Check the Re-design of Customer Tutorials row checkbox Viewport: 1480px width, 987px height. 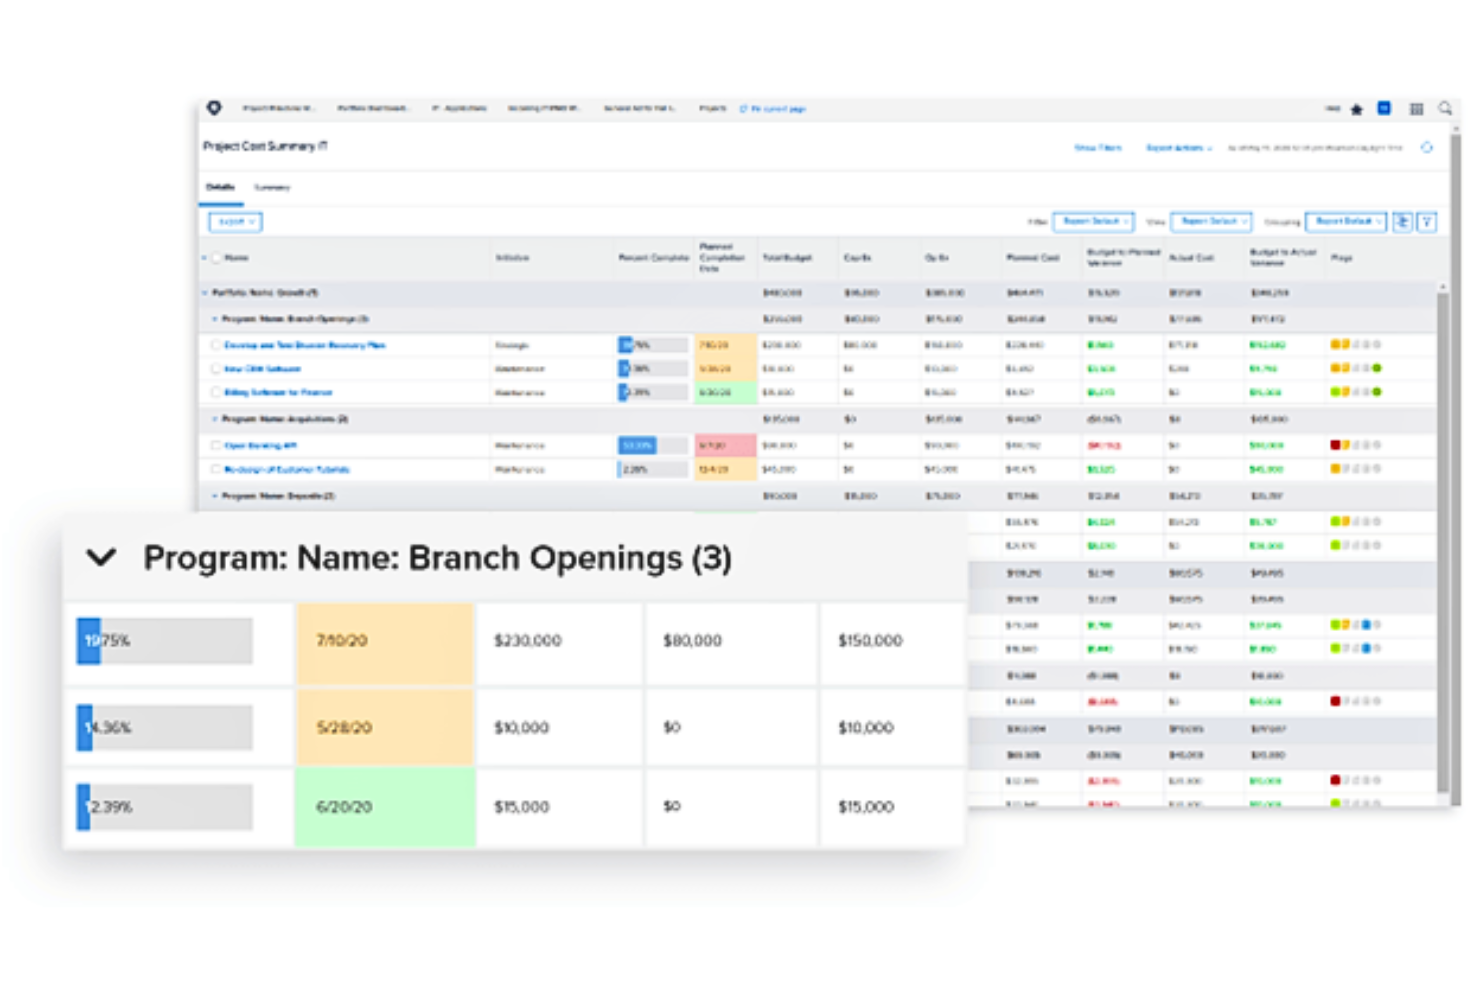216,469
